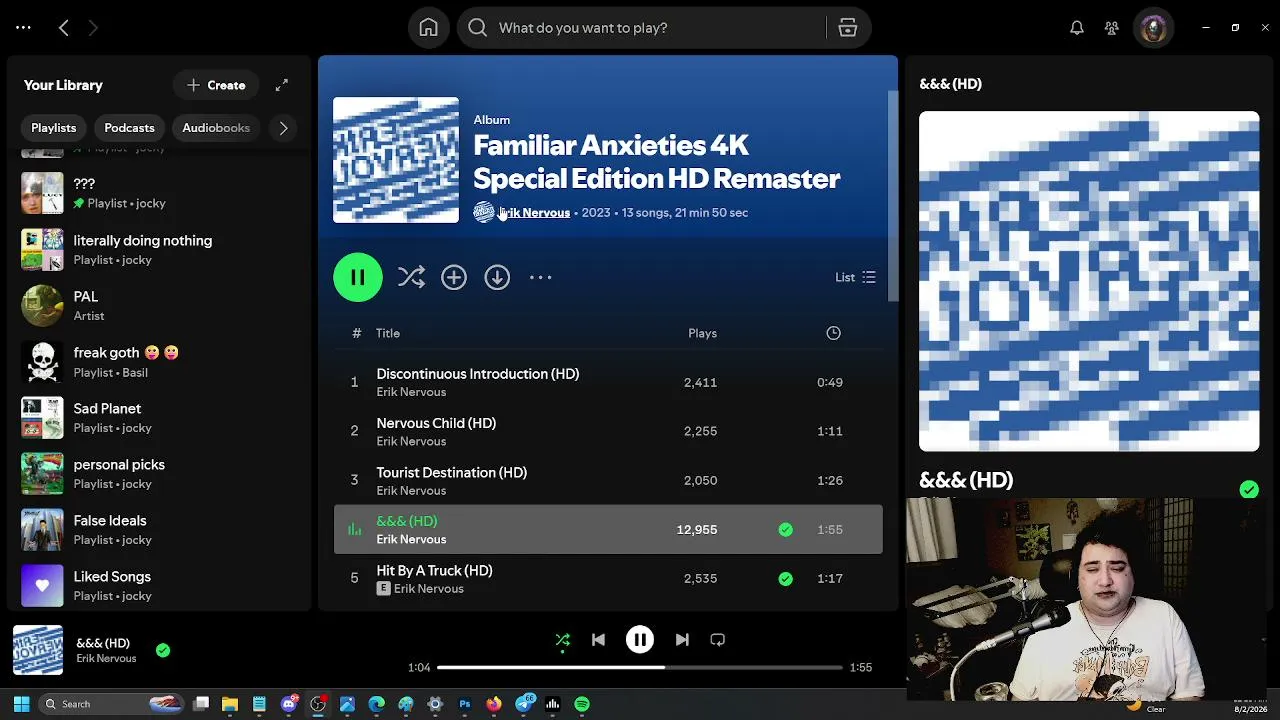Toggle saved checkmark for &&& (HD) row
This screenshot has width=1280, height=720.
pos(785,530)
